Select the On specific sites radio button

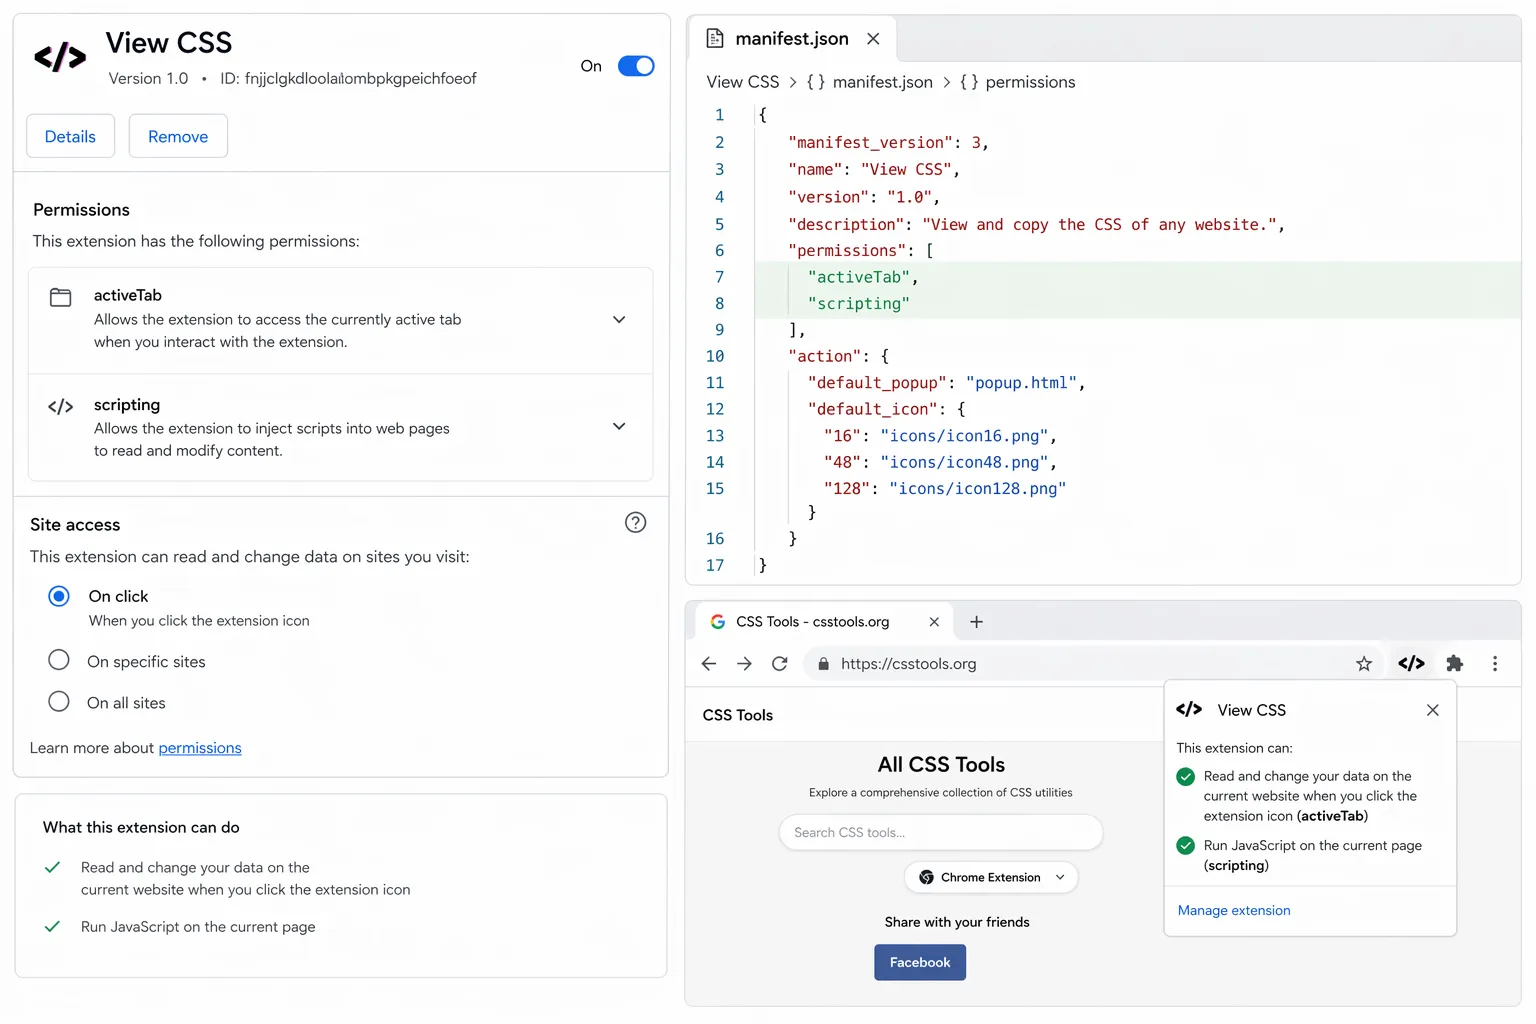tap(59, 660)
